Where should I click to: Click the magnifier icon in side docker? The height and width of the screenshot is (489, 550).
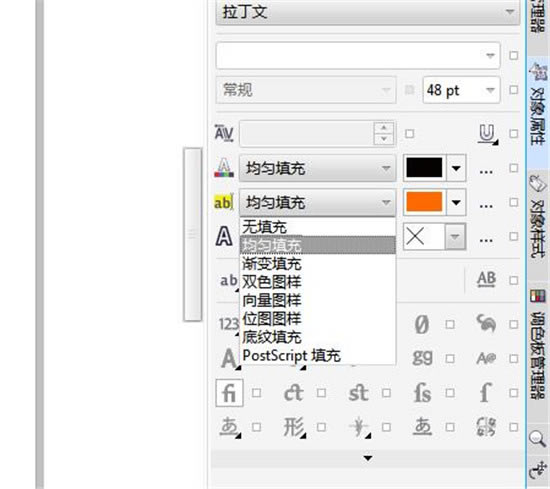point(537,438)
